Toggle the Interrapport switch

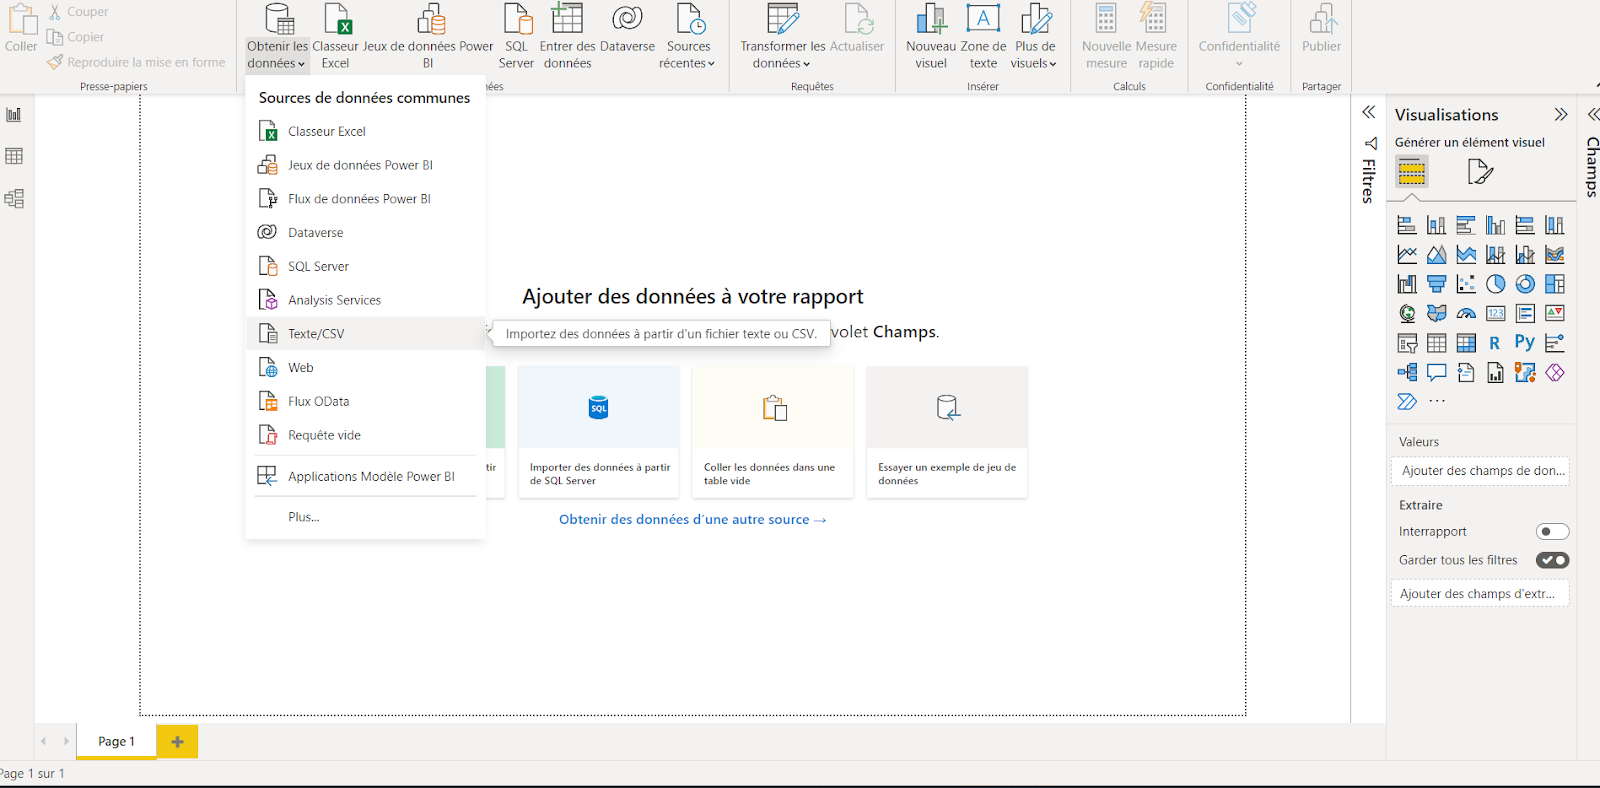1552,532
